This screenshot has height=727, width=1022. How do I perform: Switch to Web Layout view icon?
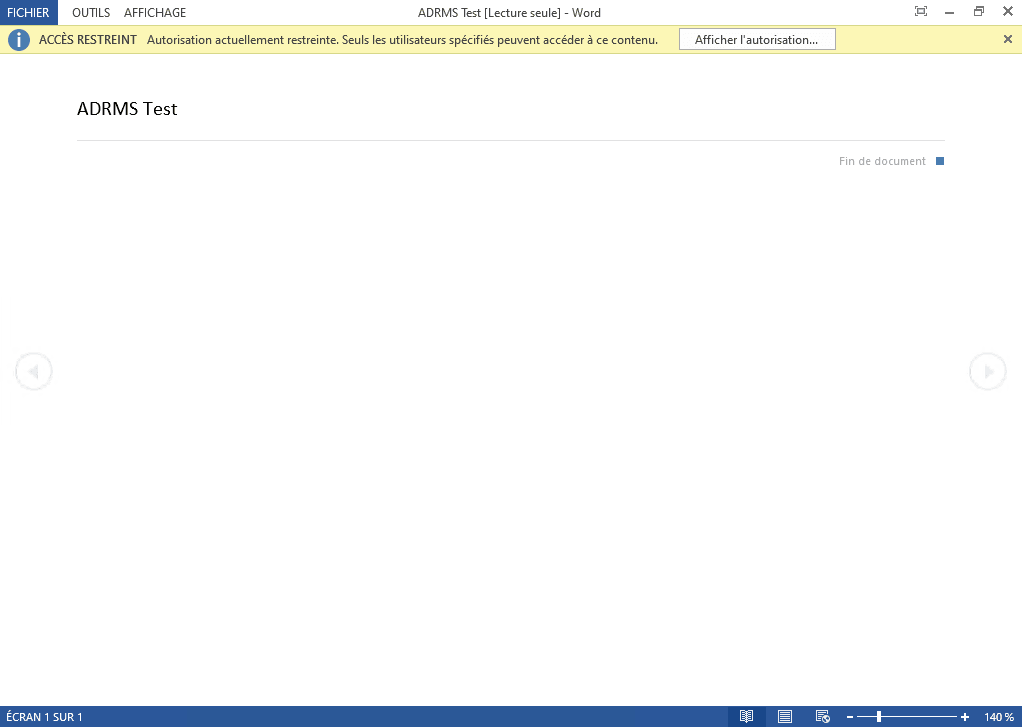coord(822,717)
